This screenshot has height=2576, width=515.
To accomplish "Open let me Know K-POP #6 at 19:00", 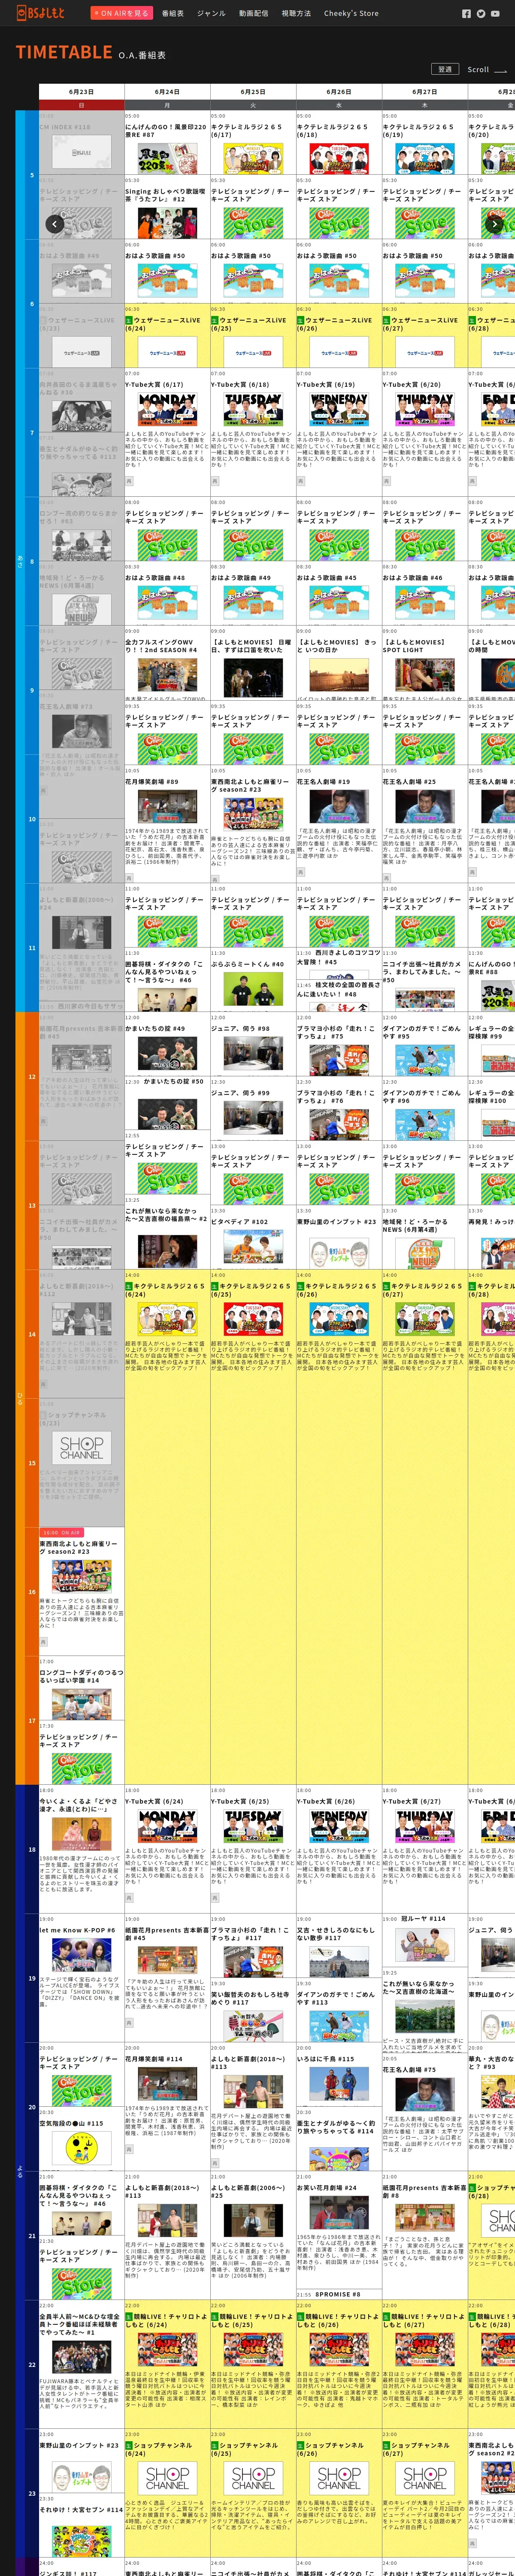I will coord(81,1977).
